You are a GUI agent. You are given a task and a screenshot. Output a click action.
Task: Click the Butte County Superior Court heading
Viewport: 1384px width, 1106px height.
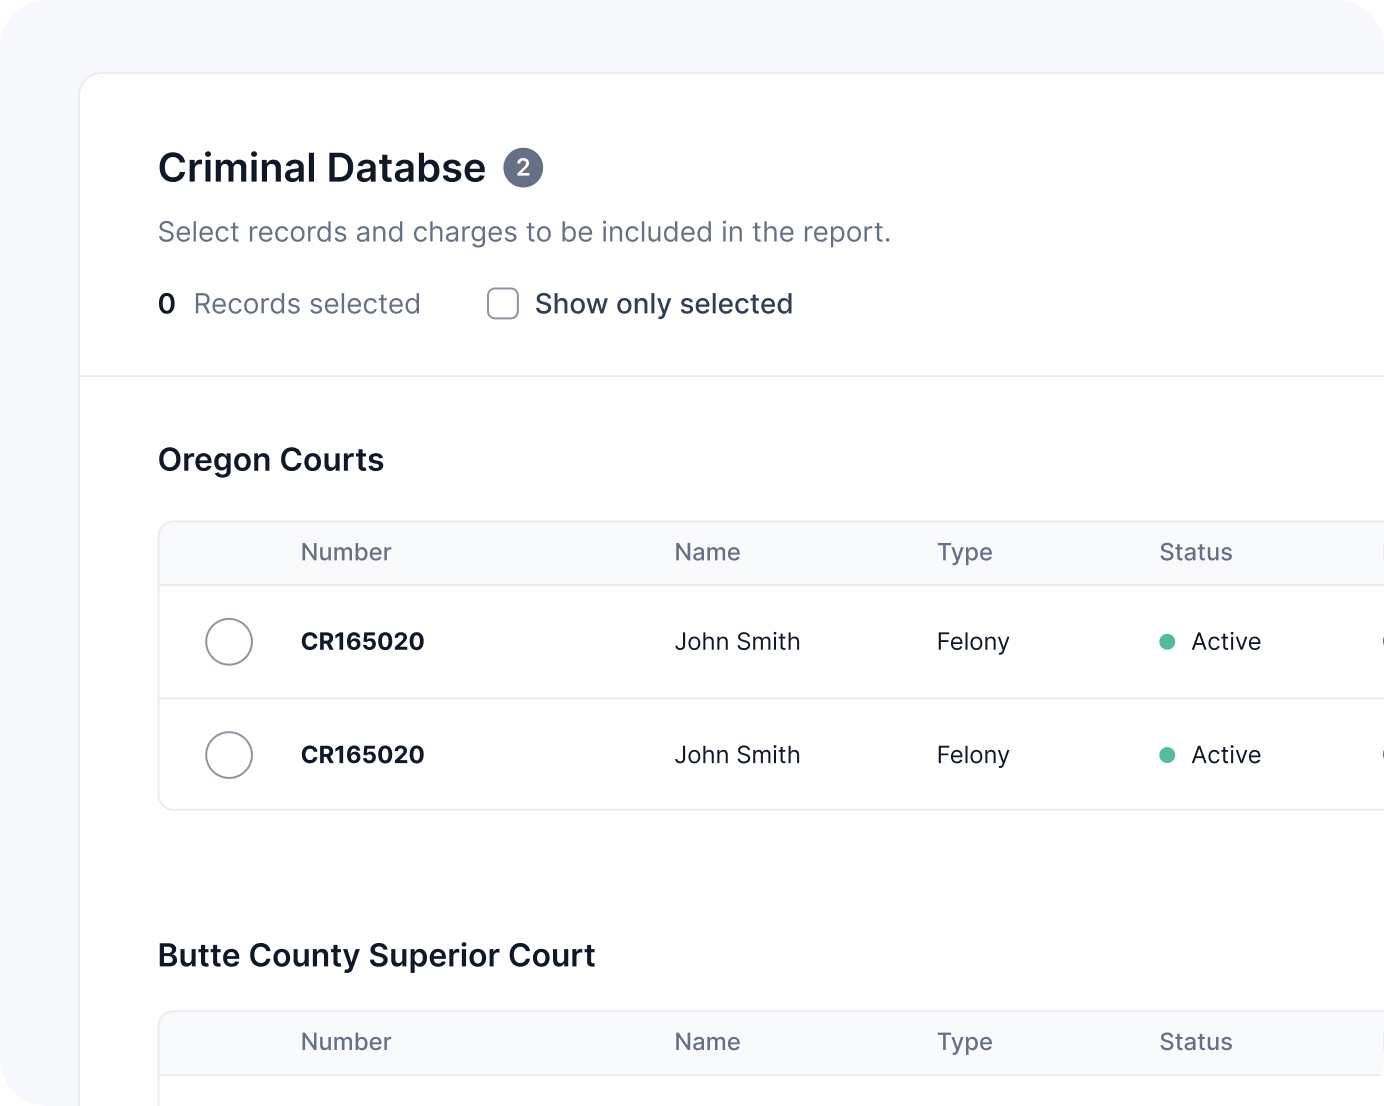[x=377, y=956]
